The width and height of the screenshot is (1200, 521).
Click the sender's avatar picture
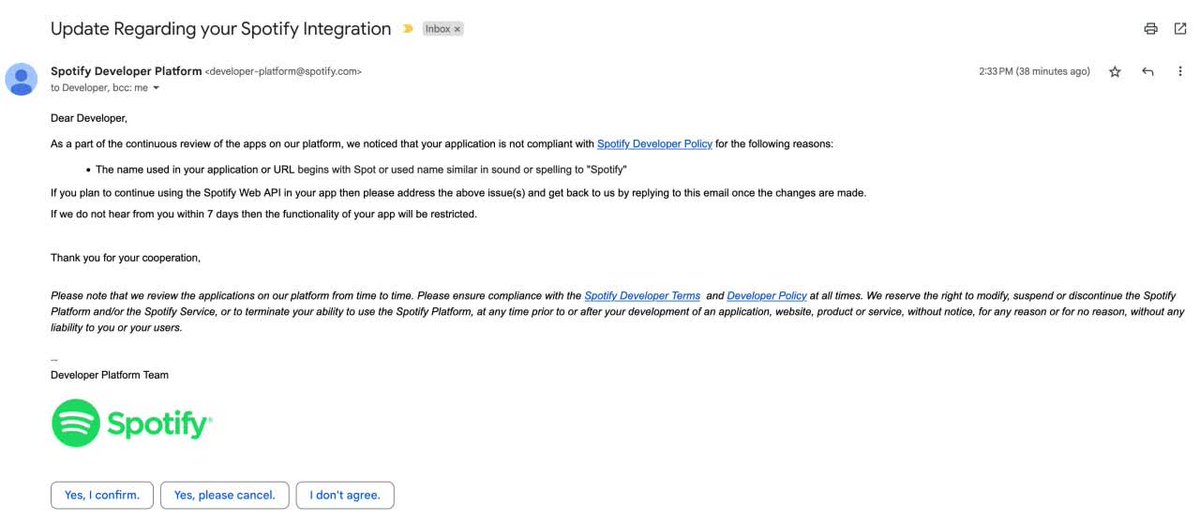tap(21, 78)
